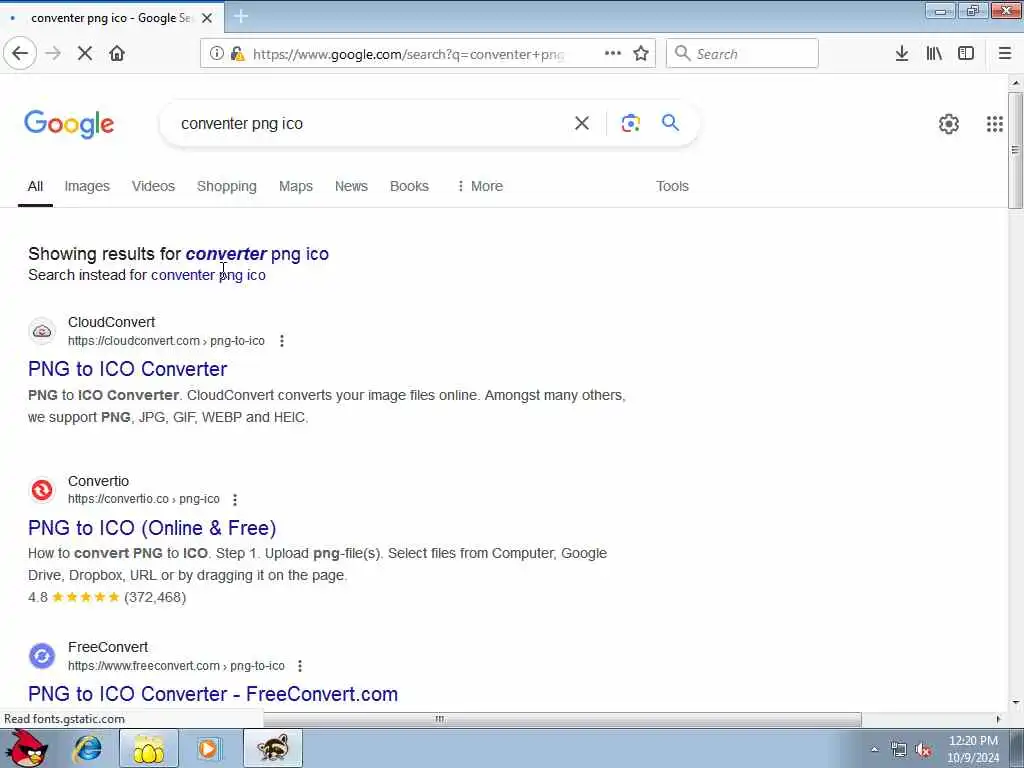1024x768 pixels.
Task: Open the Library menu
Action: pos(934,54)
